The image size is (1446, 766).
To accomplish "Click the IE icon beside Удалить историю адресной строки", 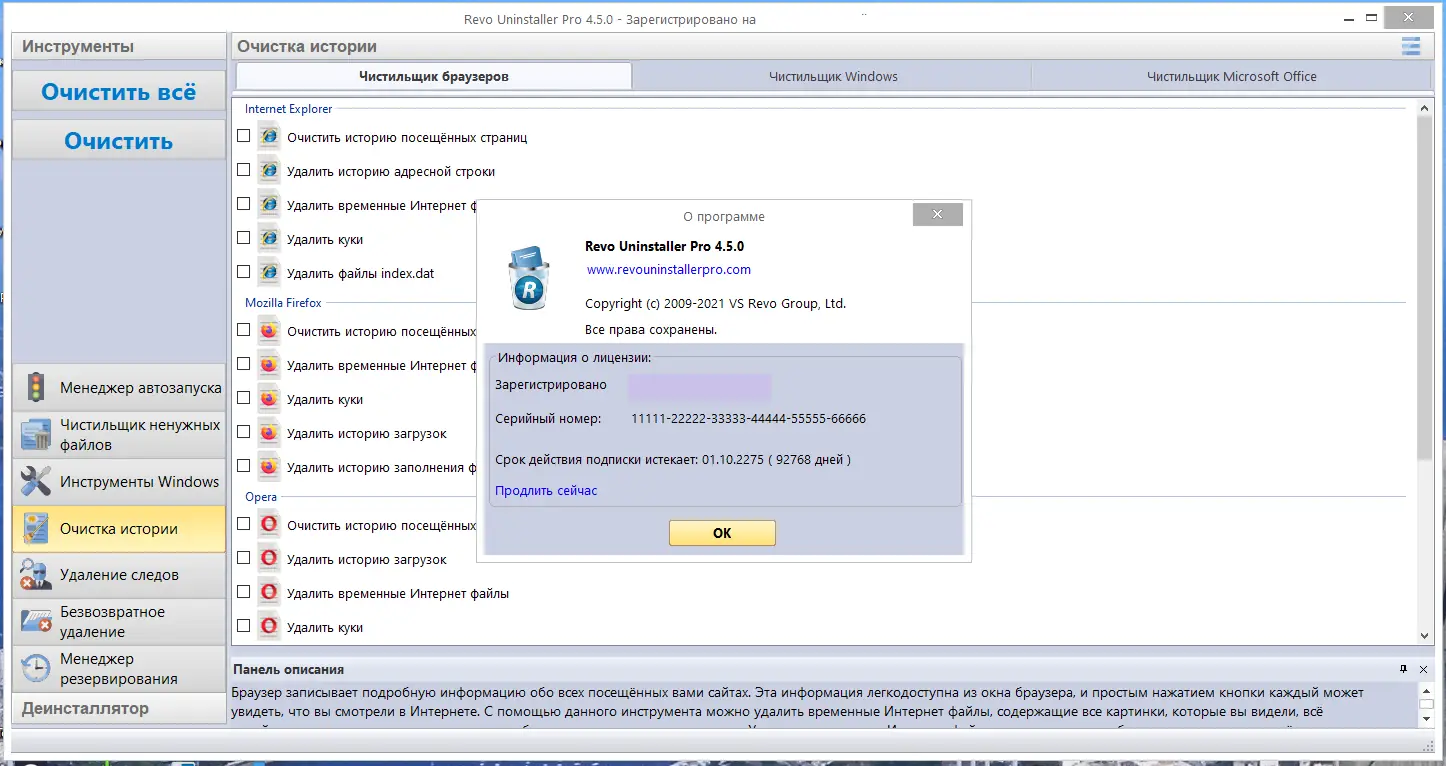I will pos(268,171).
